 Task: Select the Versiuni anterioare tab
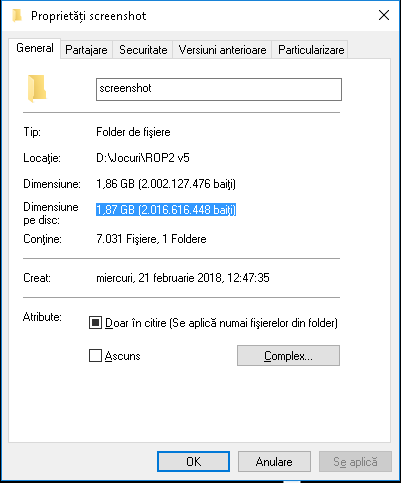pyautogui.click(x=222, y=50)
